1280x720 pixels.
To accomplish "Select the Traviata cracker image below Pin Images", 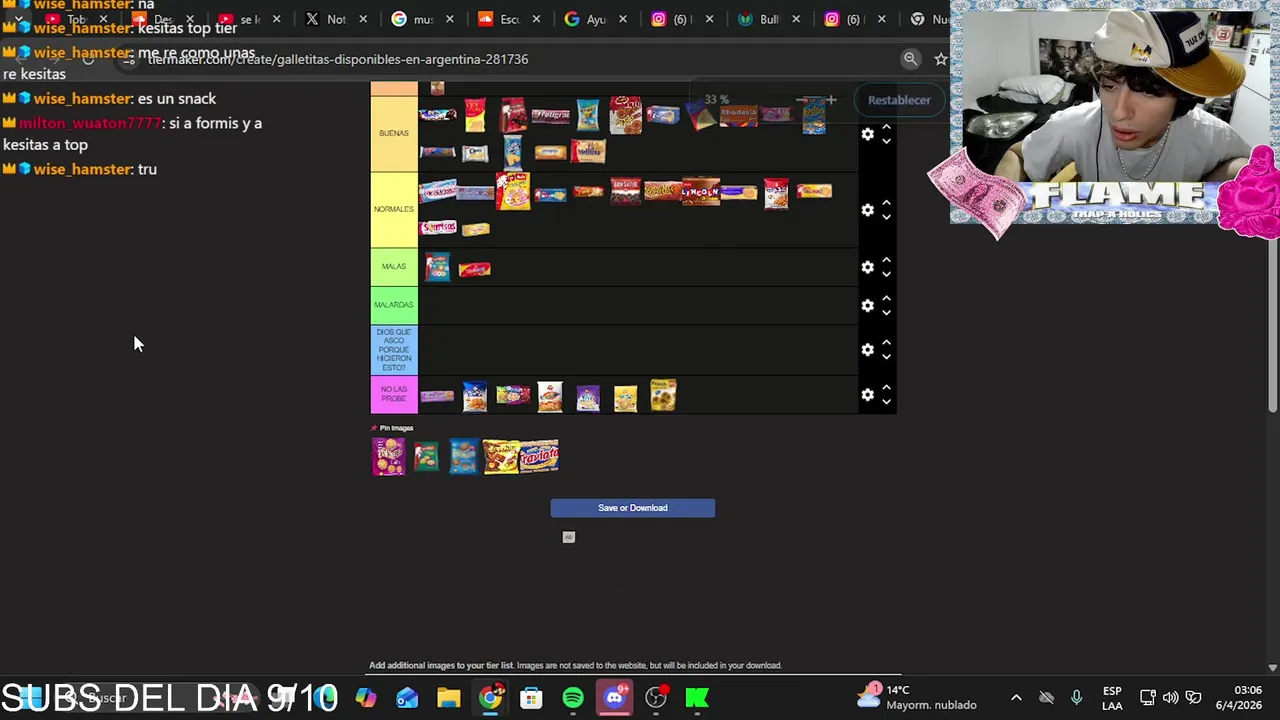I will [x=539, y=456].
